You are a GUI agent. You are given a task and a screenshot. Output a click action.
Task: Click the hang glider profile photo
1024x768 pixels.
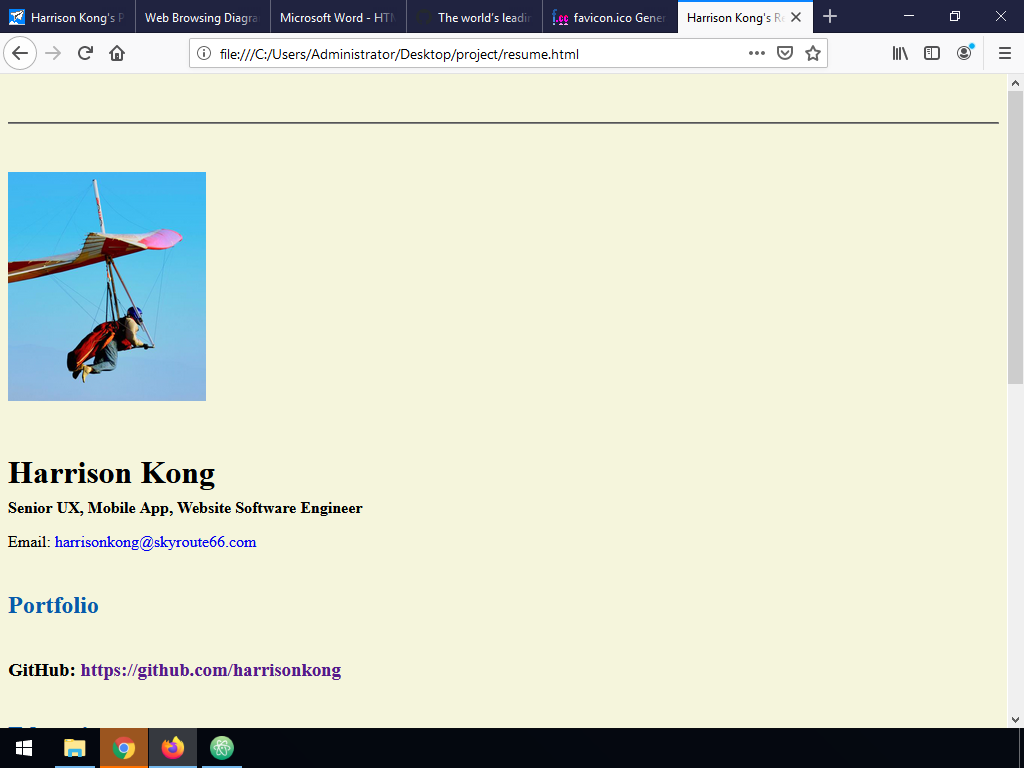point(107,286)
